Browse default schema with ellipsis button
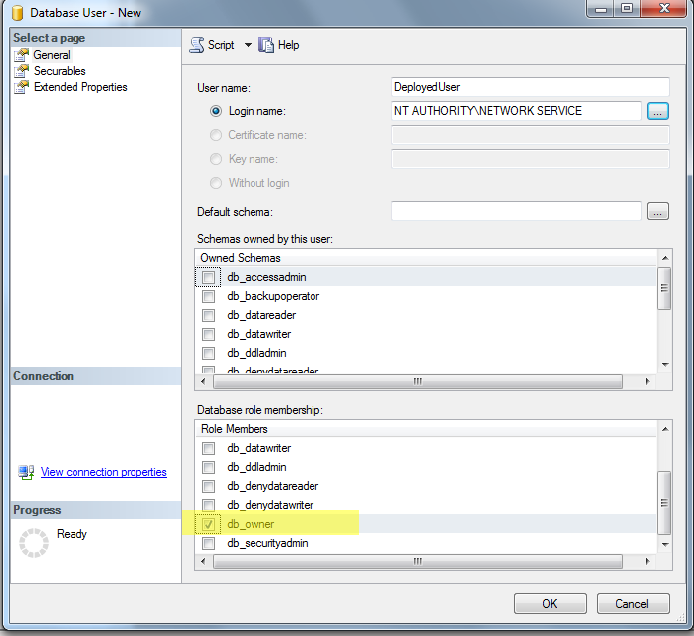The image size is (694, 636). click(x=658, y=211)
